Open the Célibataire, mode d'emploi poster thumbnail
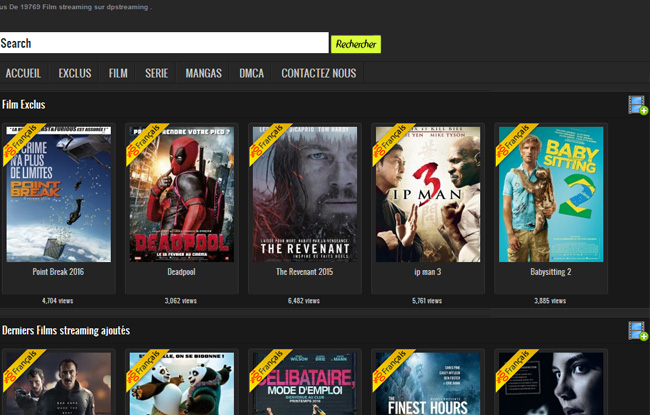 pos(305,383)
